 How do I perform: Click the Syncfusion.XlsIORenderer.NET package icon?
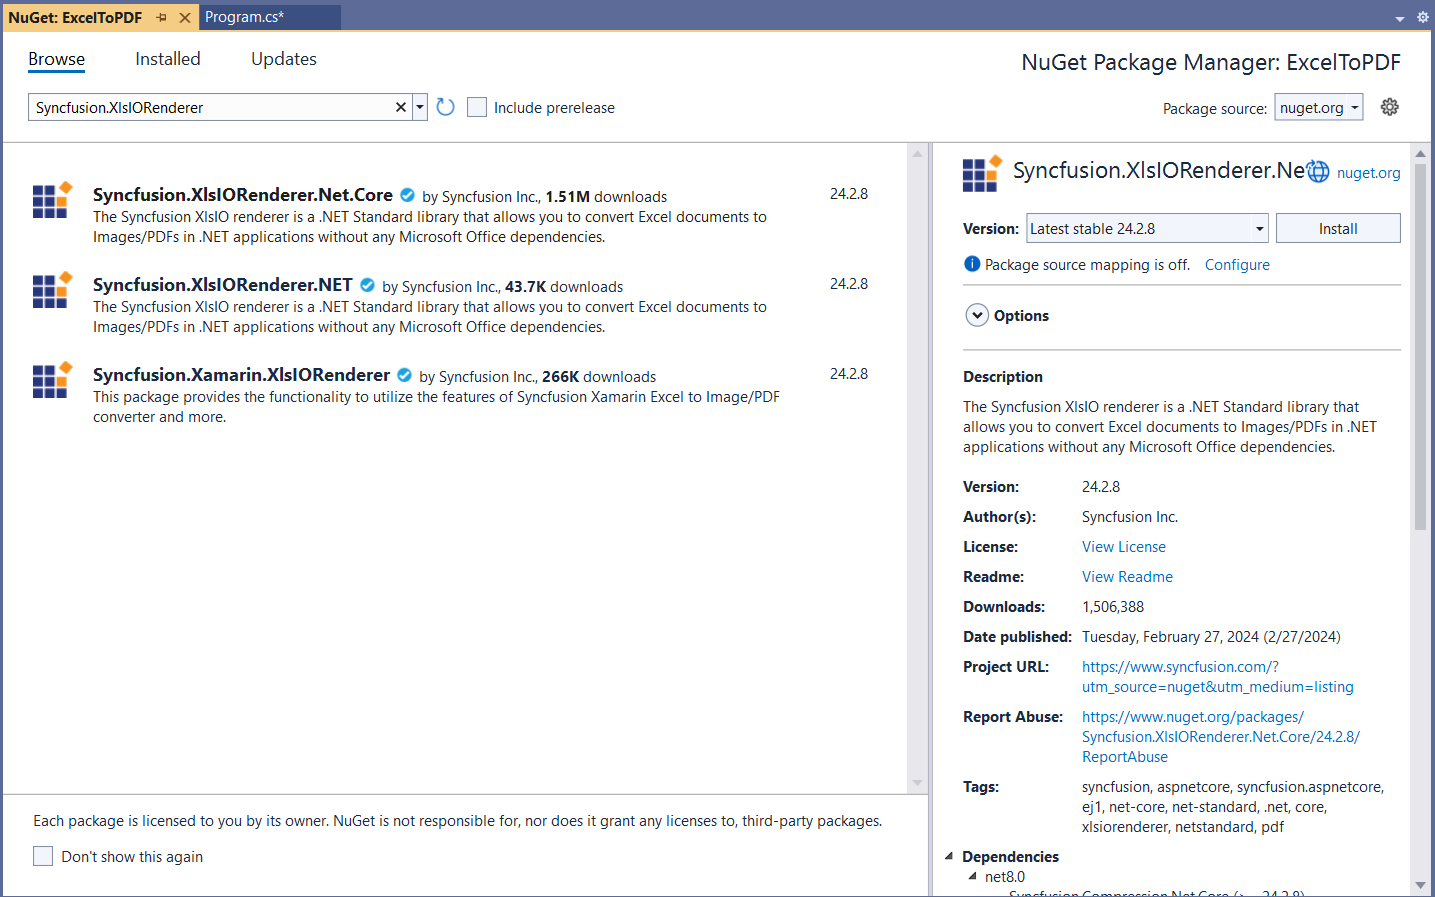coord(52,290)
